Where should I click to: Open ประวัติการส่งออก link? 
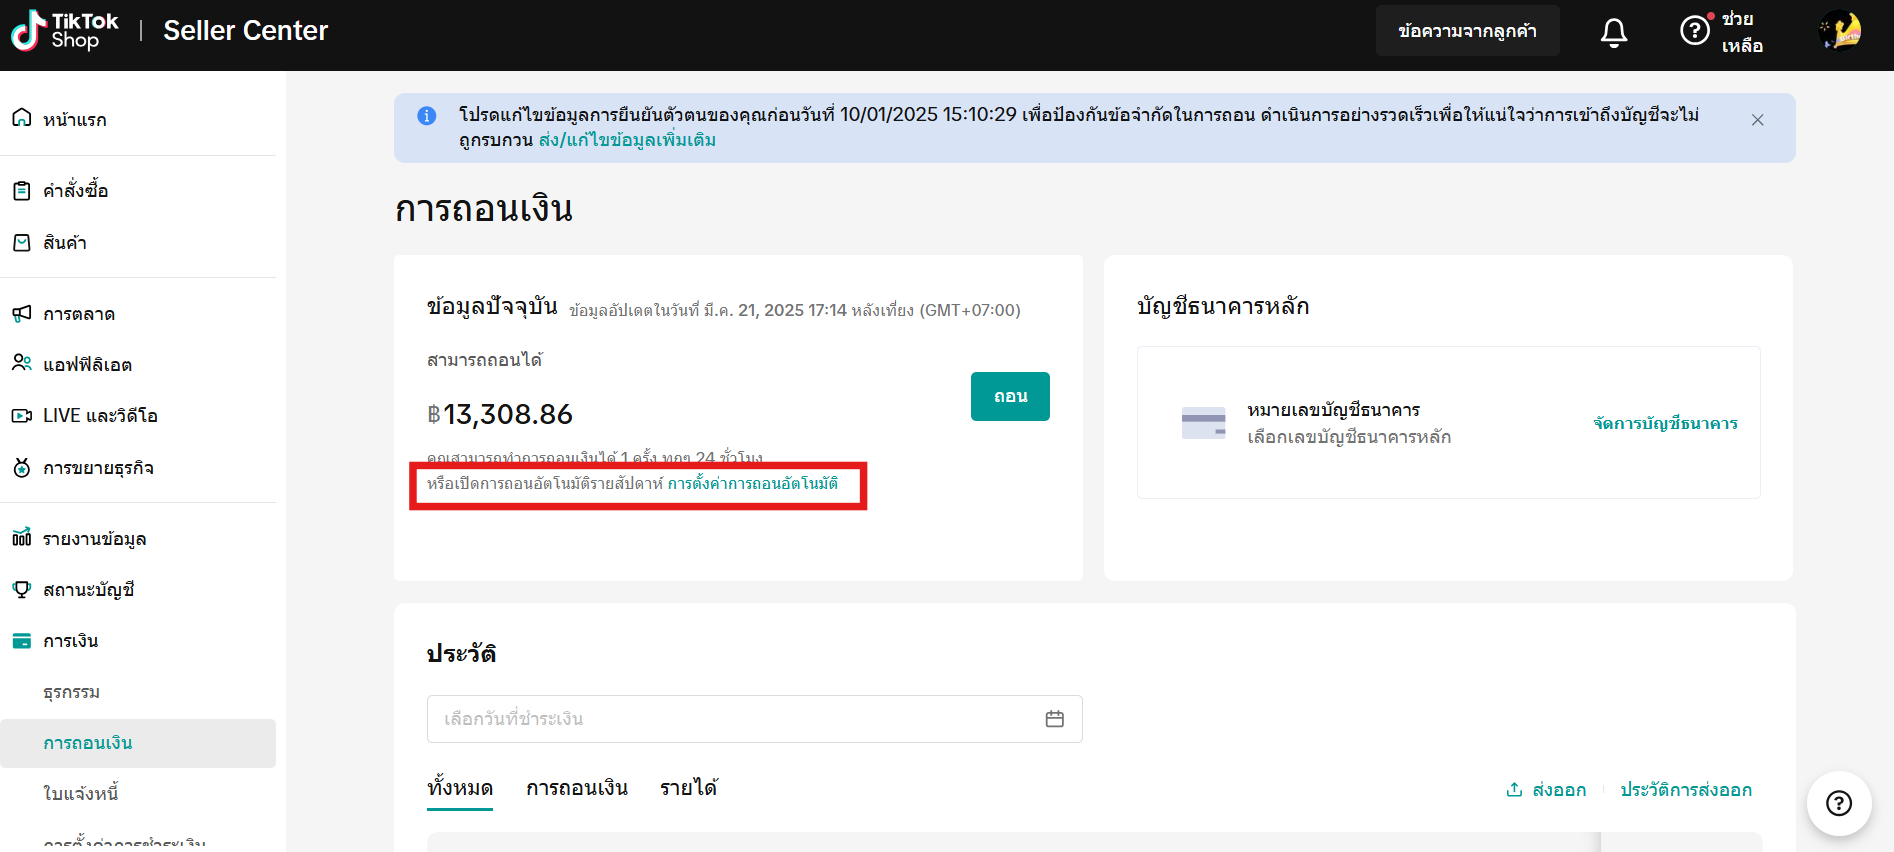point(1686,790)
